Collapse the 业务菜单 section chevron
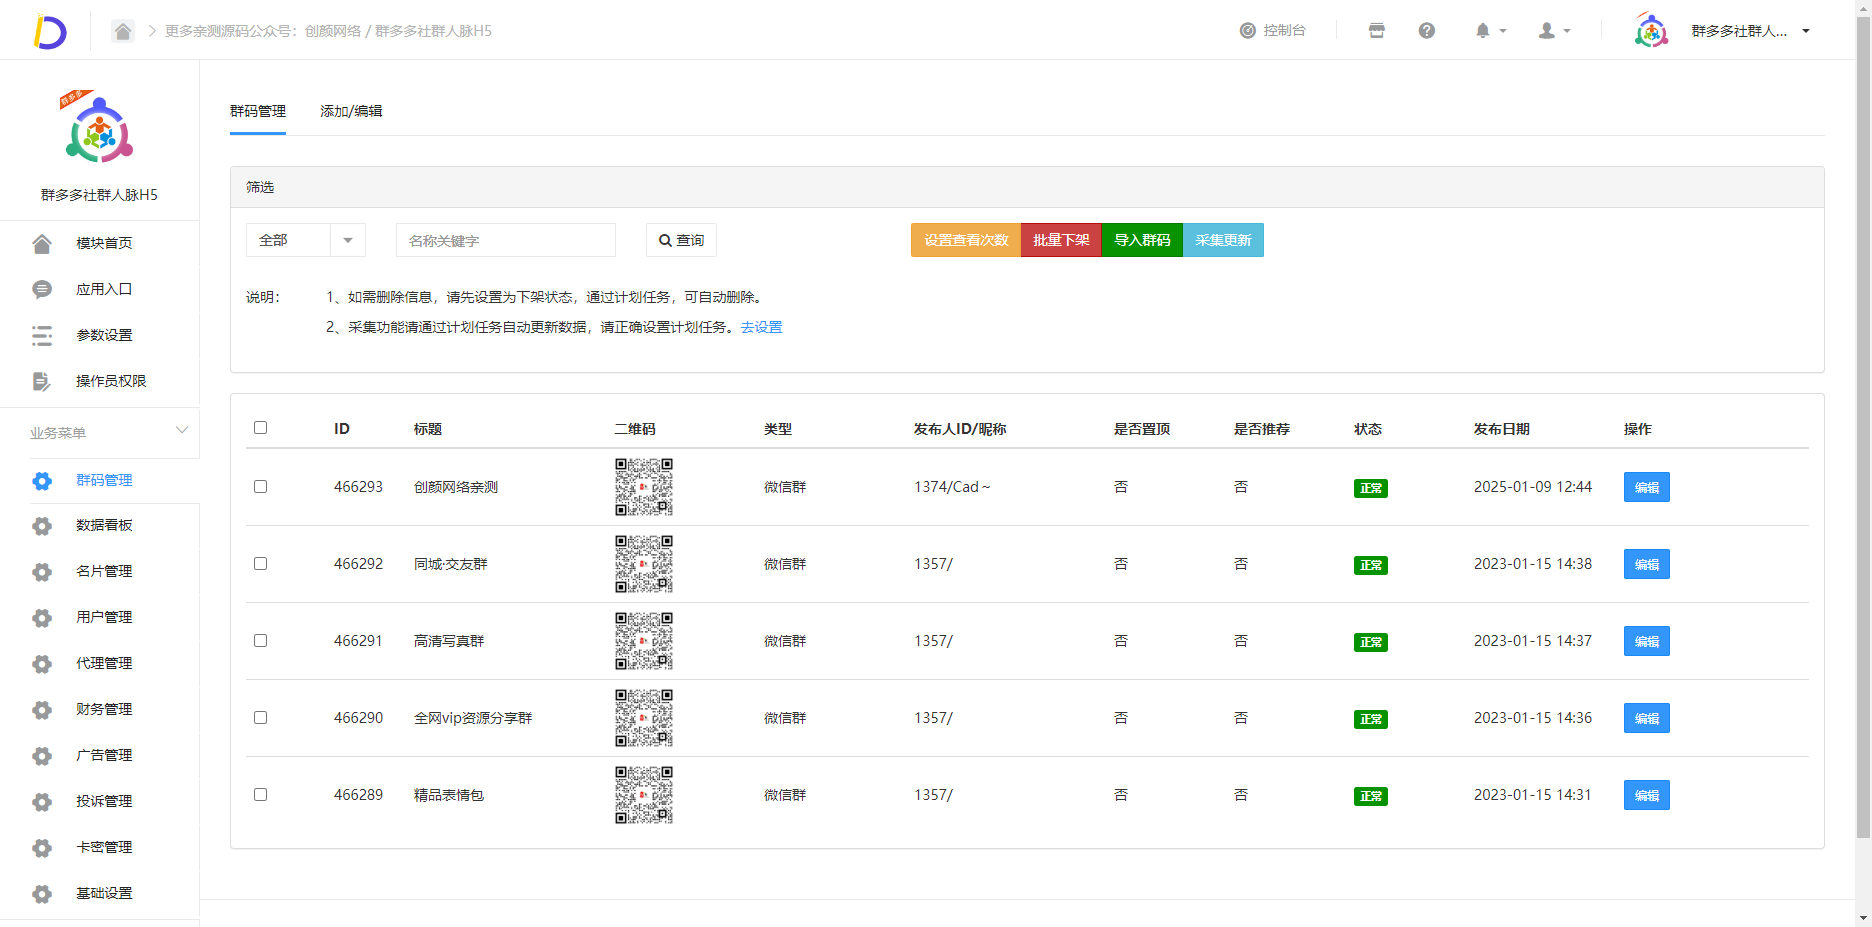Image resolution: width=1872 pixels, height=927 pixels. 182,431
